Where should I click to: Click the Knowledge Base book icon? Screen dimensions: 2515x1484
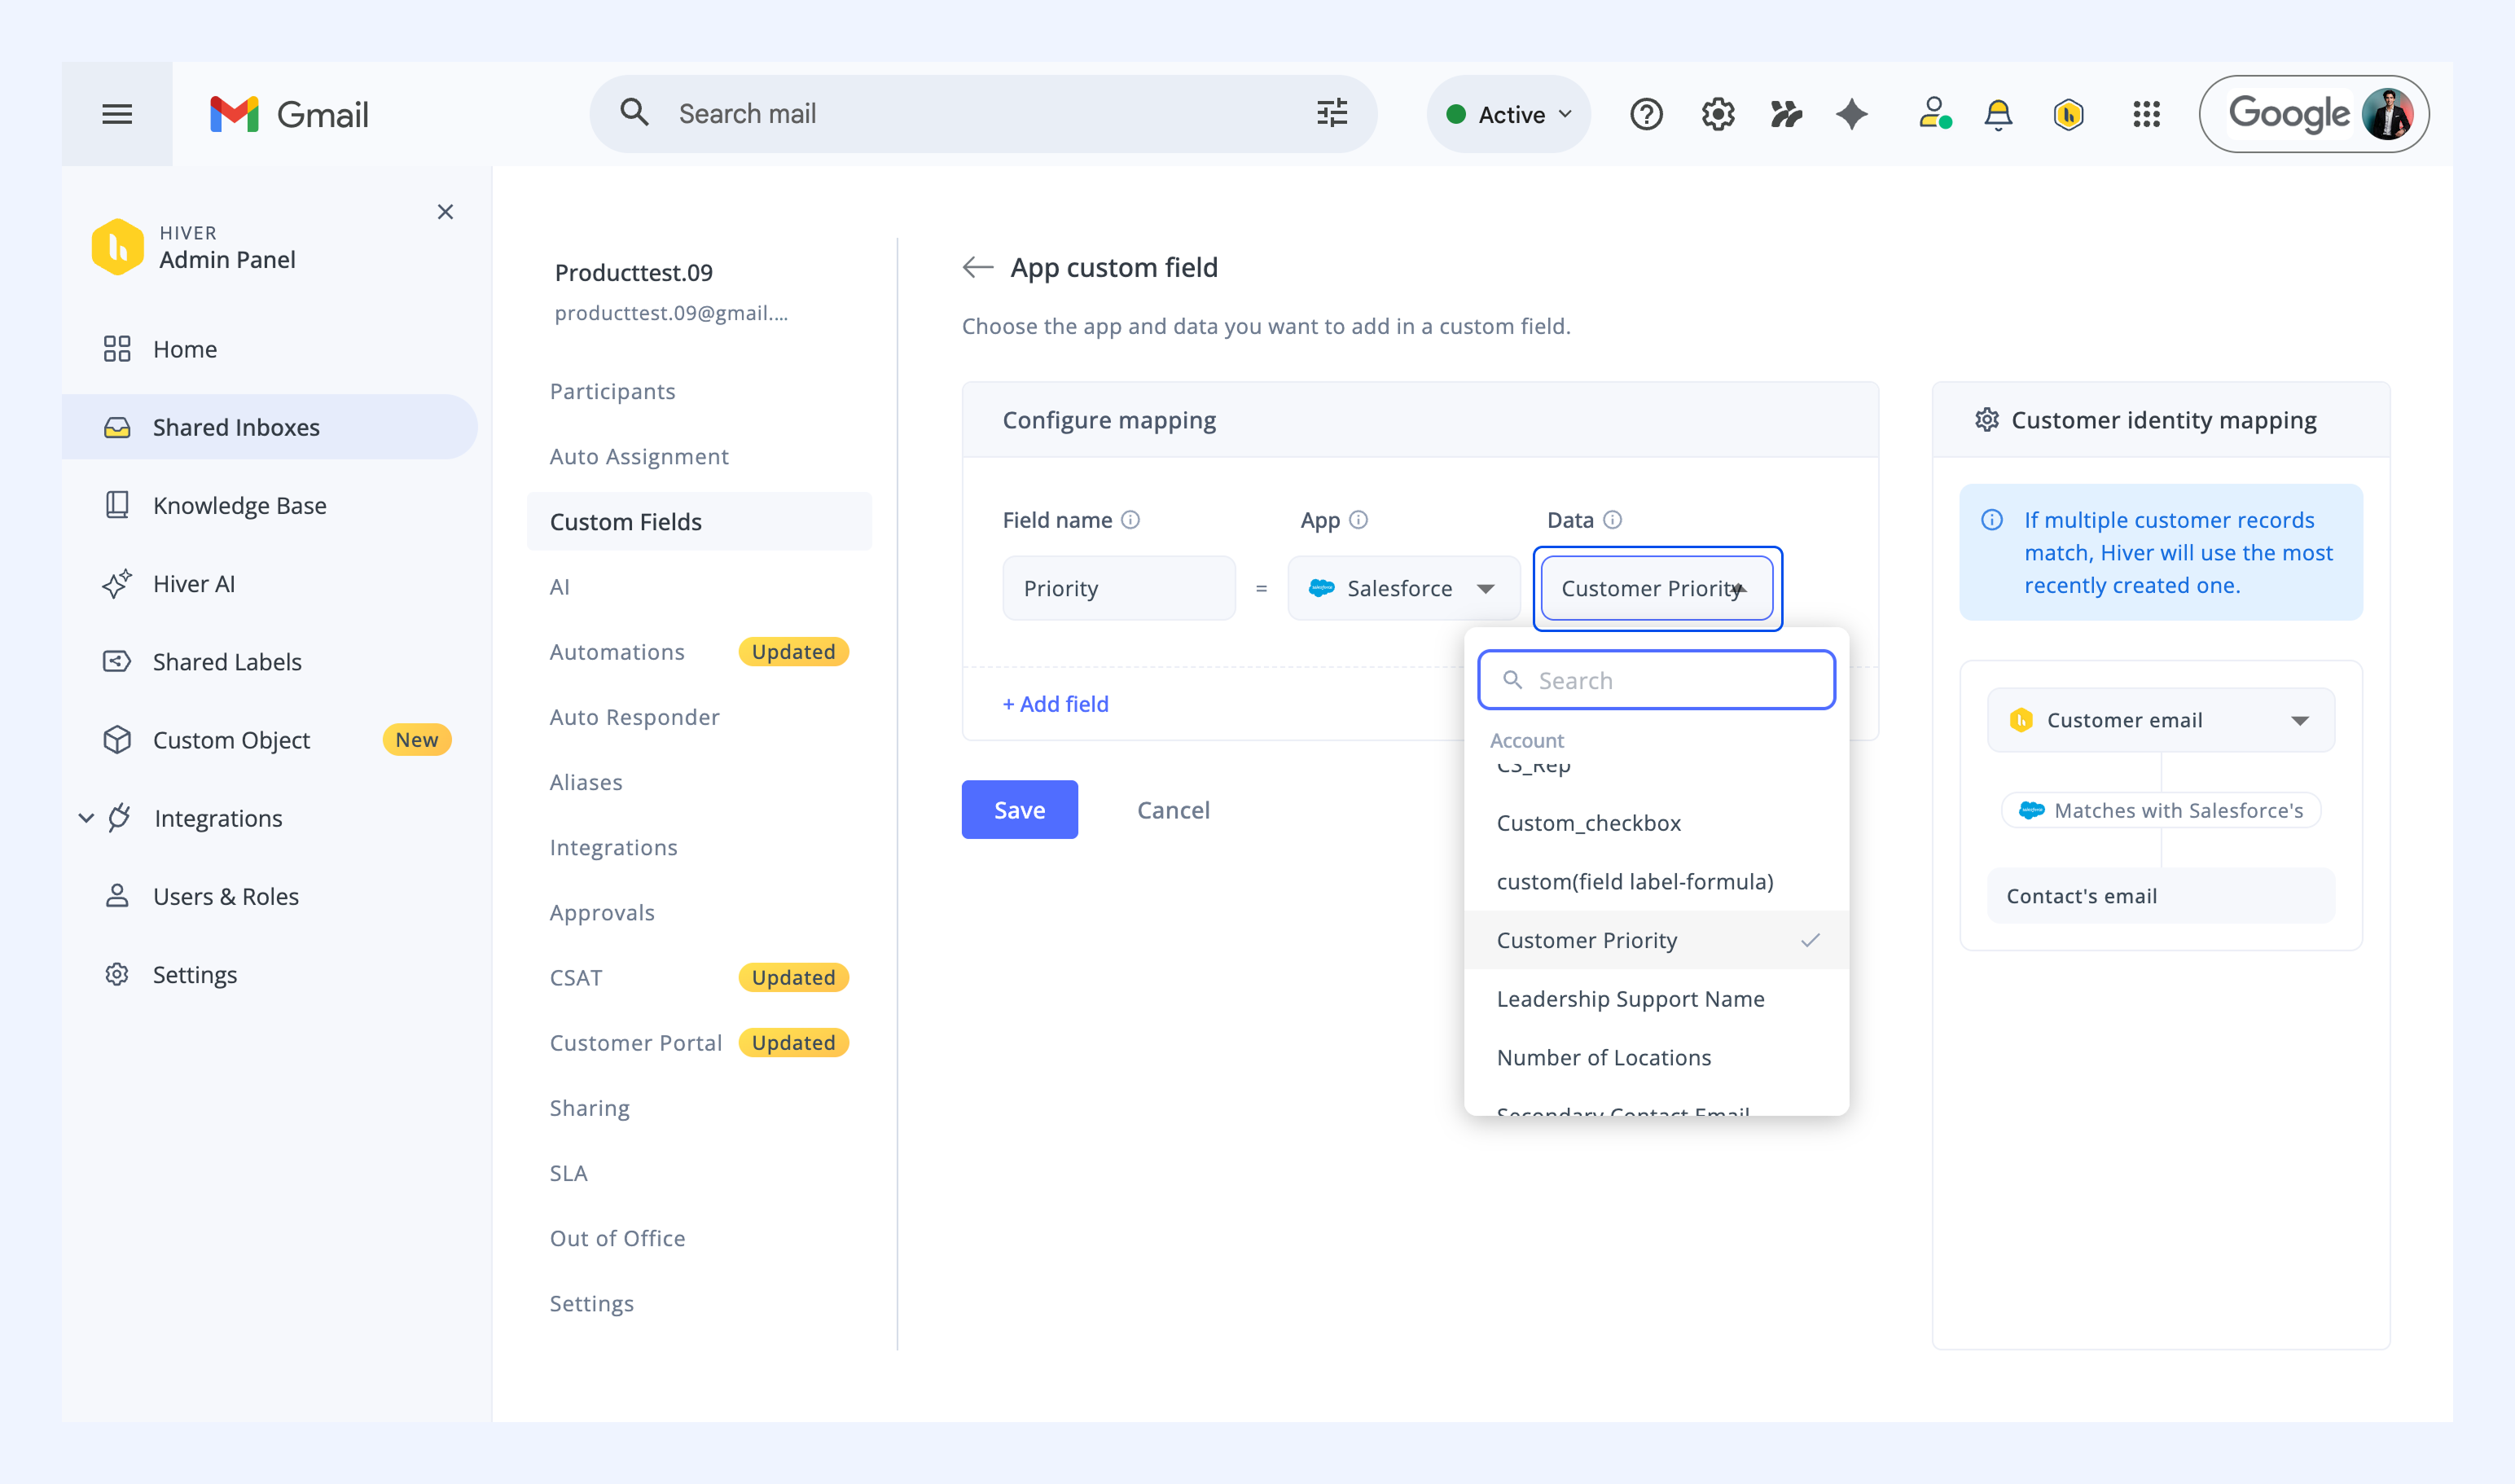coord(117,505)
